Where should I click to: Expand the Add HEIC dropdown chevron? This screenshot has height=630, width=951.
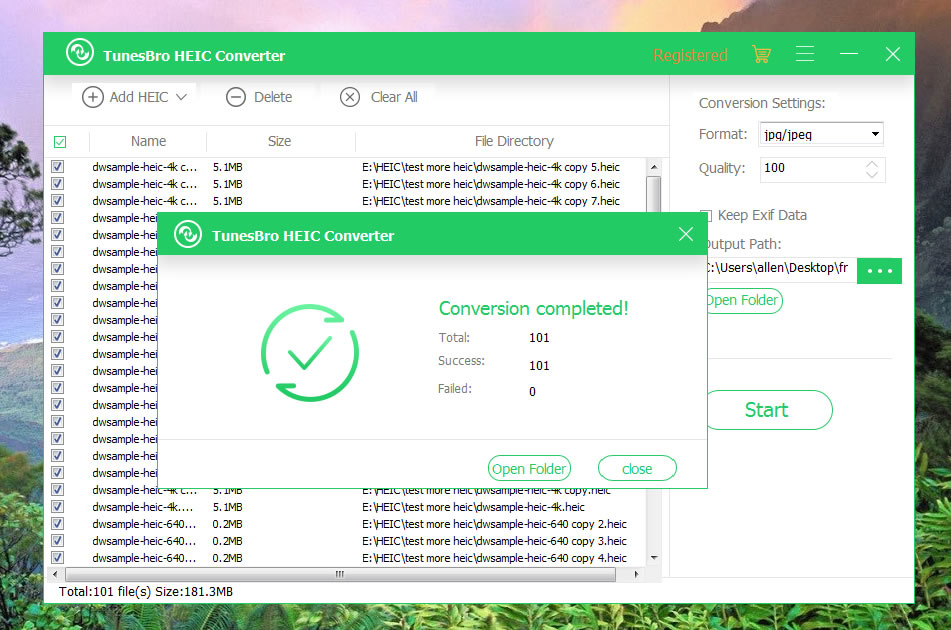(181, 97)
